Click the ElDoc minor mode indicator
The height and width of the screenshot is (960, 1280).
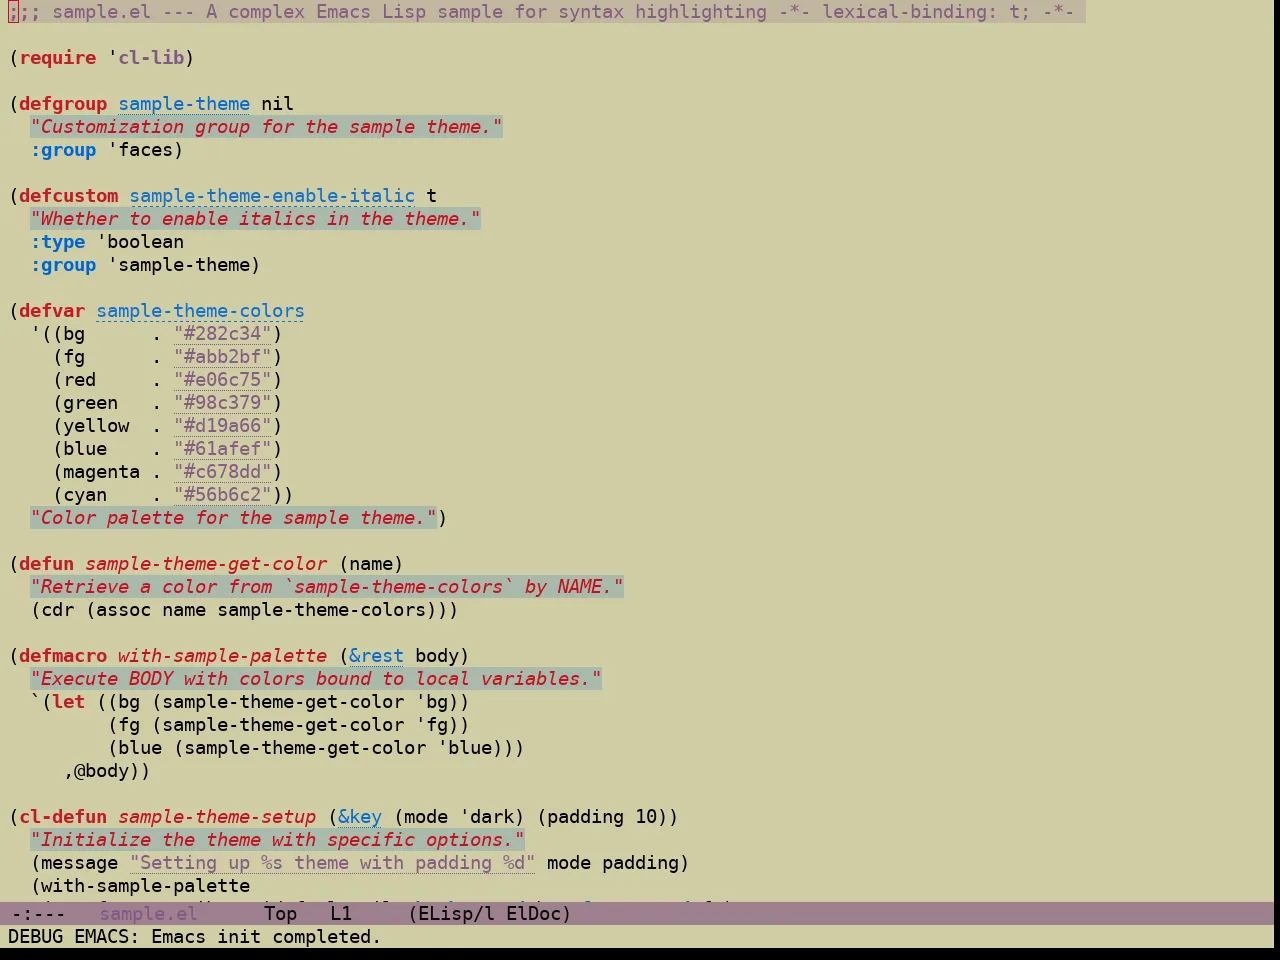point(533,913)
